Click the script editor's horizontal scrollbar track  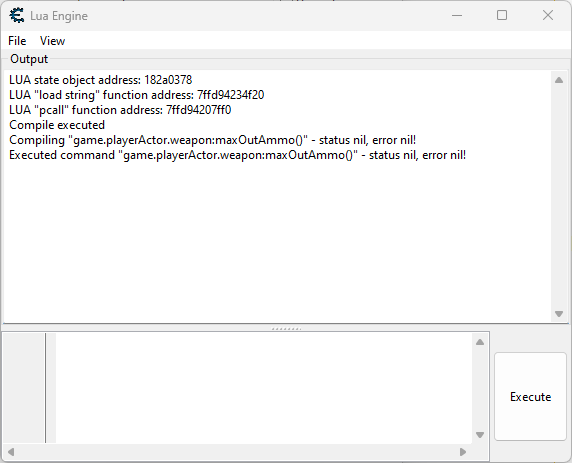(237, 452)
